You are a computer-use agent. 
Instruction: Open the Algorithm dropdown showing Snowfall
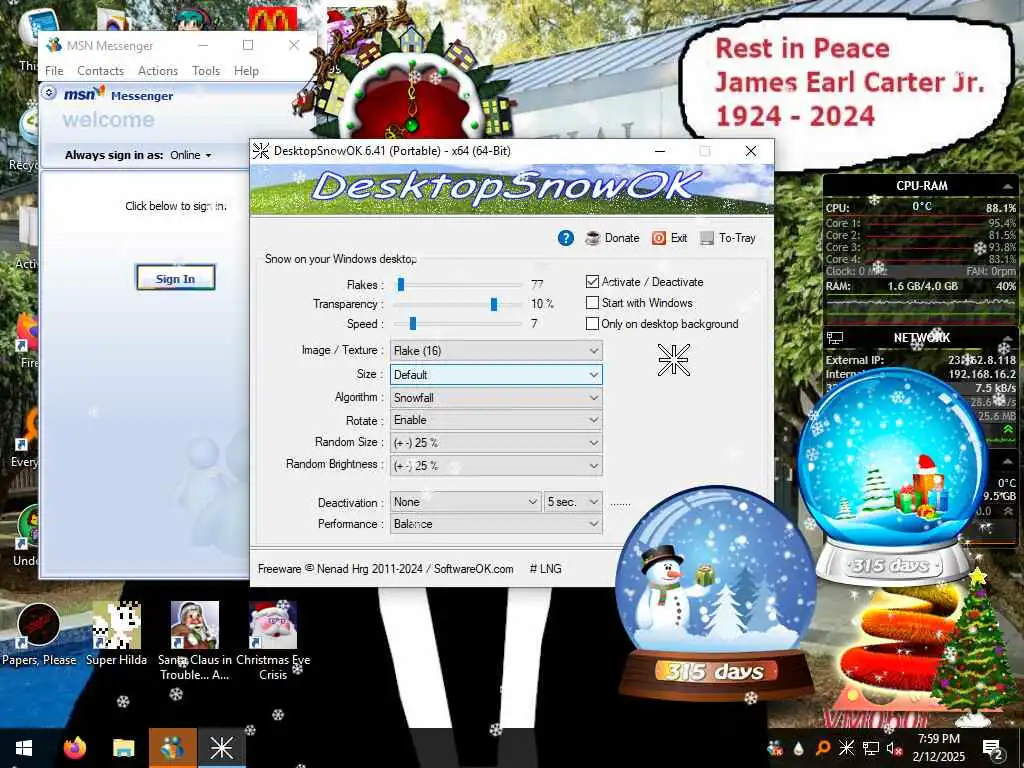(496, 397)
